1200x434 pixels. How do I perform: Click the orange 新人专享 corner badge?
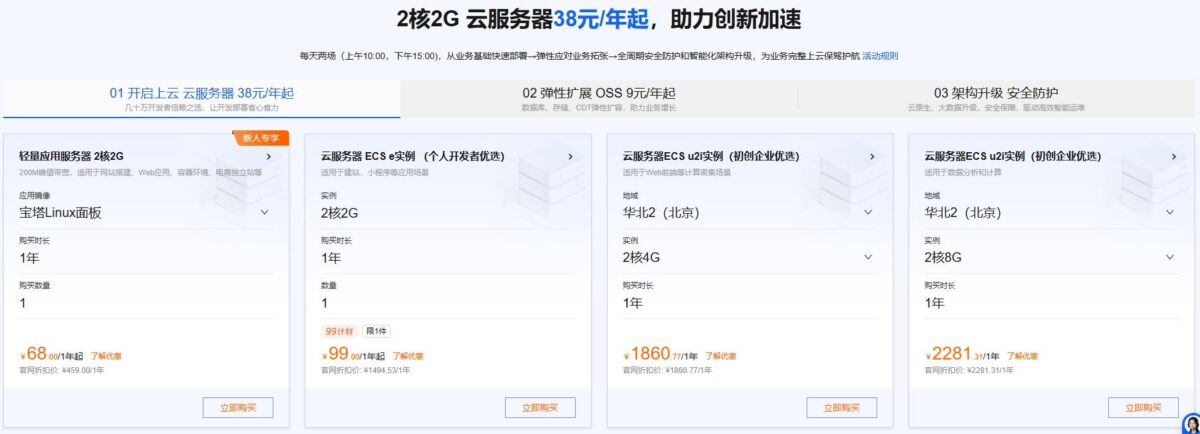(x=261, y=138)
